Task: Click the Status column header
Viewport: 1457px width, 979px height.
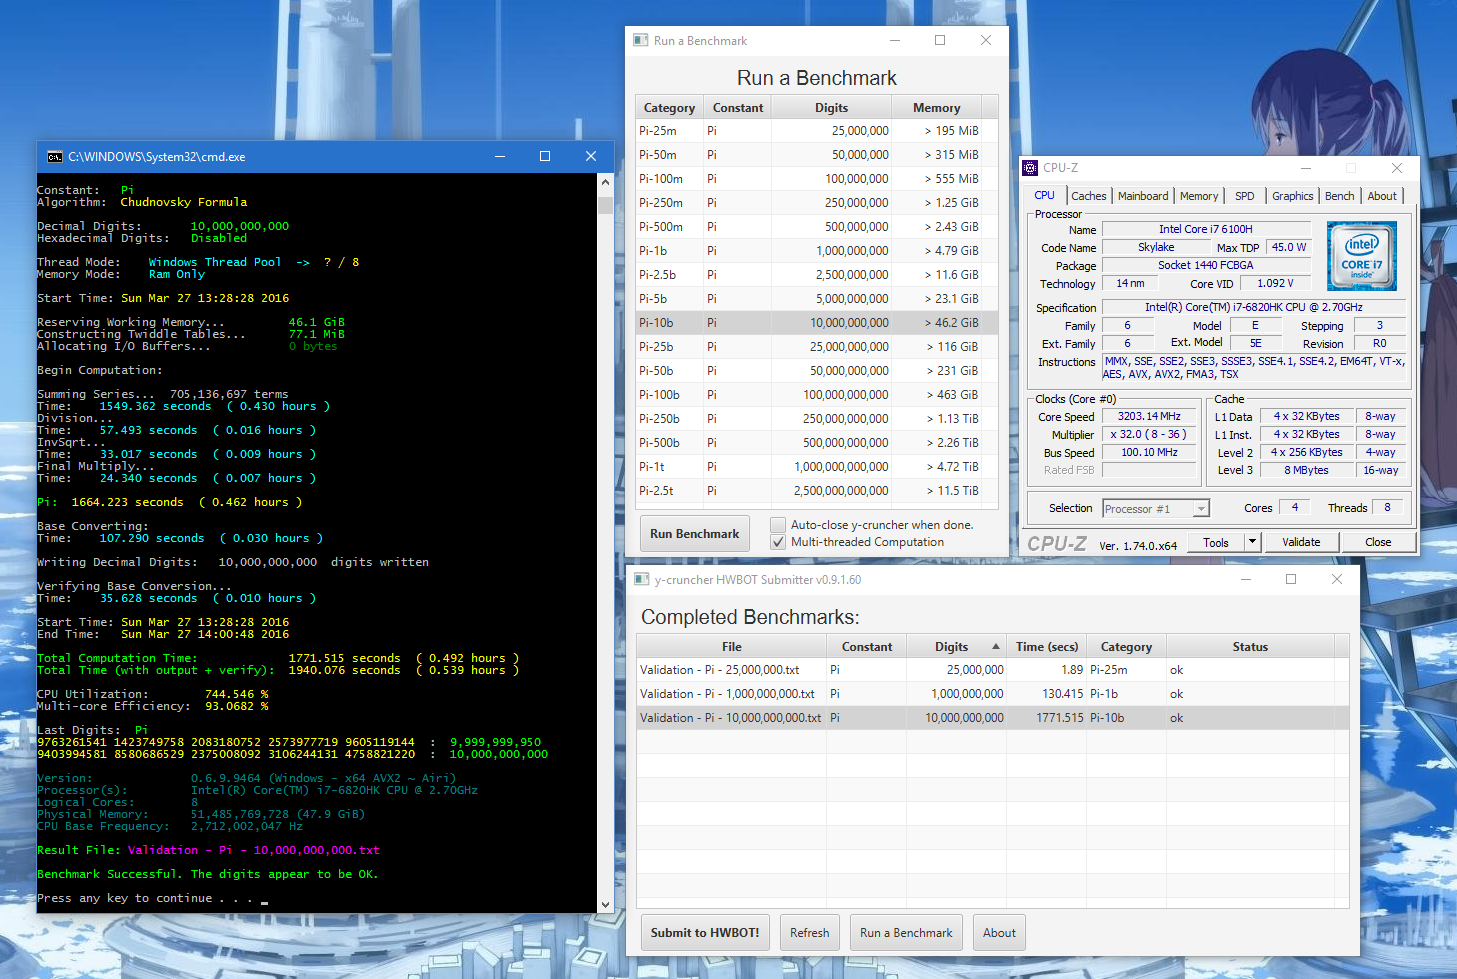Action: [x=1250, y=647]
